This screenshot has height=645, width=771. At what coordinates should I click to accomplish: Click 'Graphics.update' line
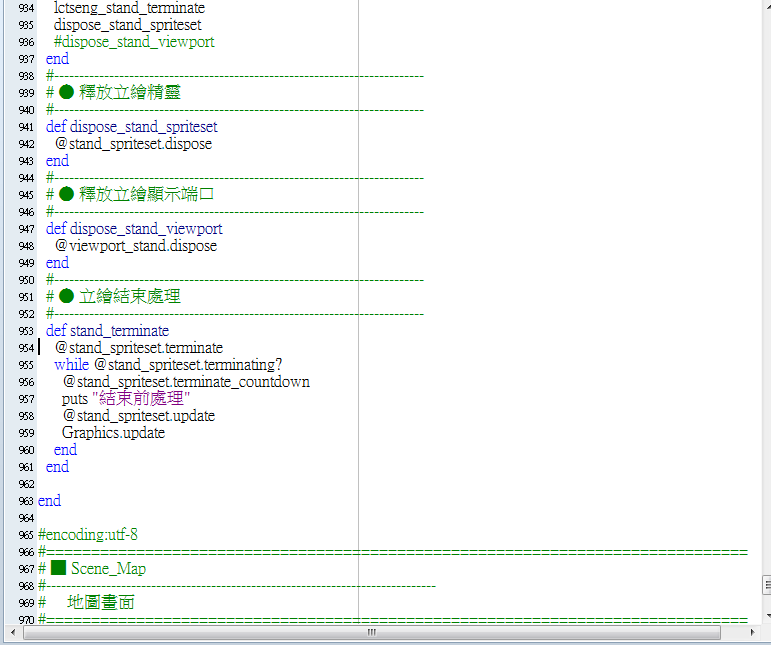tap(113, 433)
